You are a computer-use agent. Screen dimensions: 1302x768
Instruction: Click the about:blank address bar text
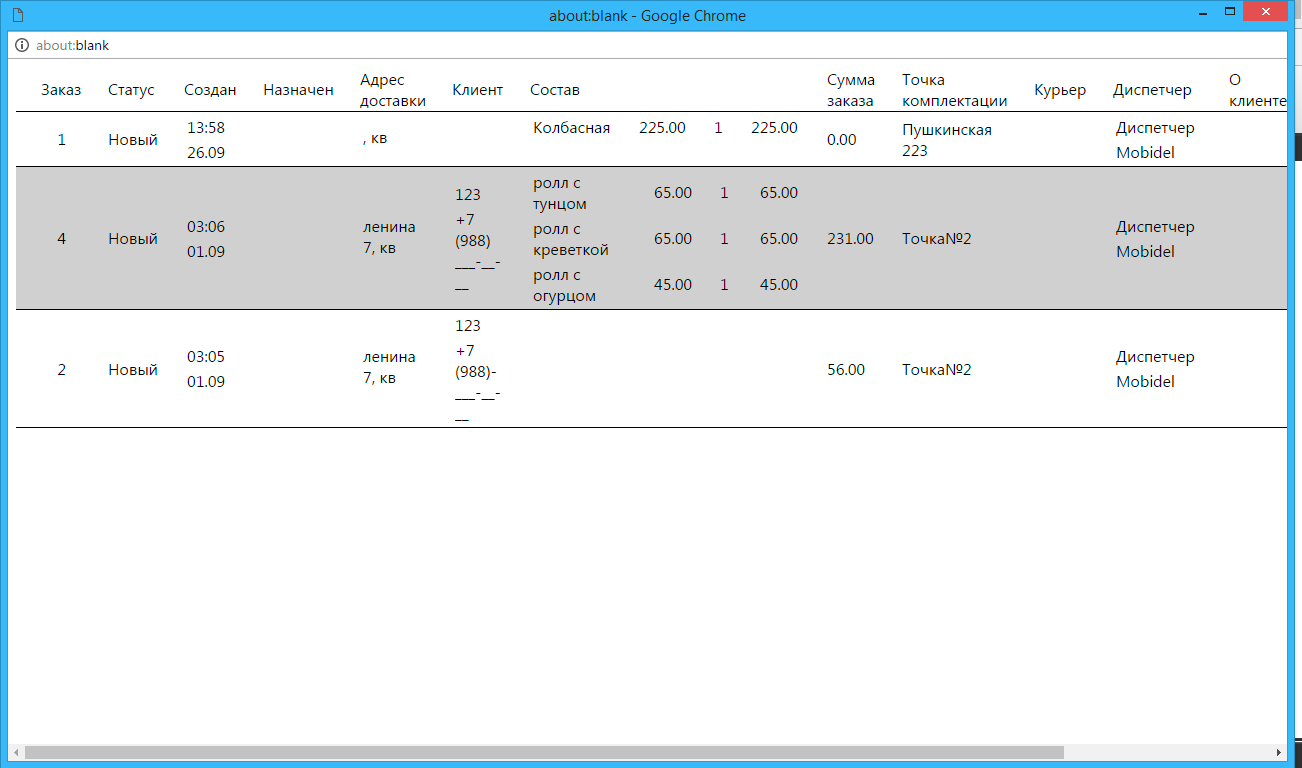click(x=72, y=45)
